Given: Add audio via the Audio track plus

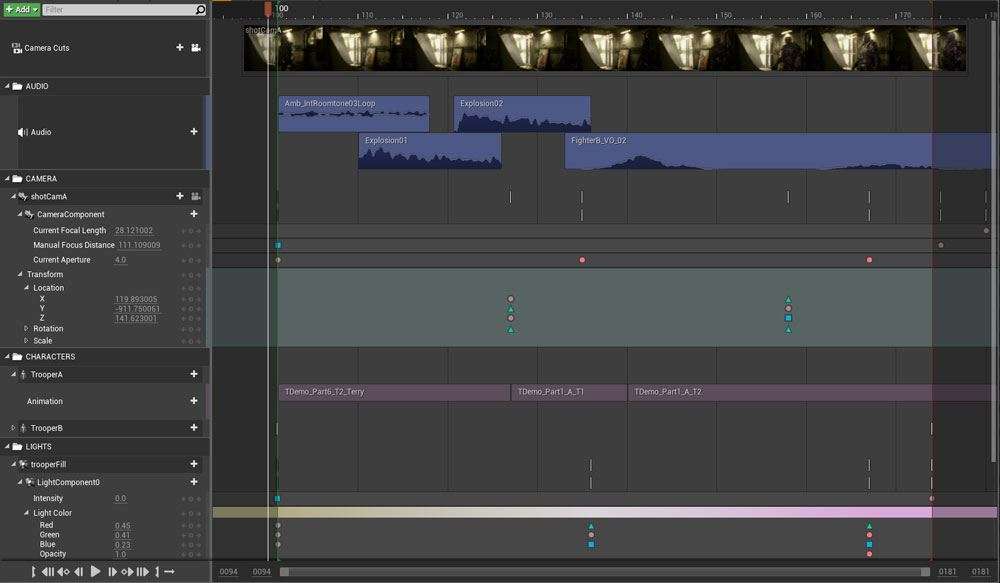Looking at the screenshot, I should tap(194, 131).
